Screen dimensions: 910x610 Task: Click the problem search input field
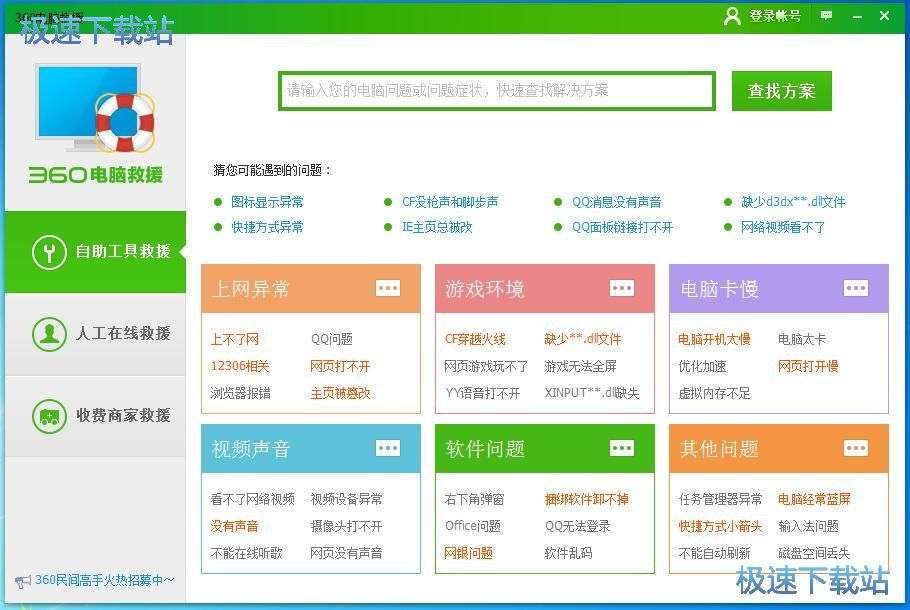pyautogui.click(x=497, y=91)
